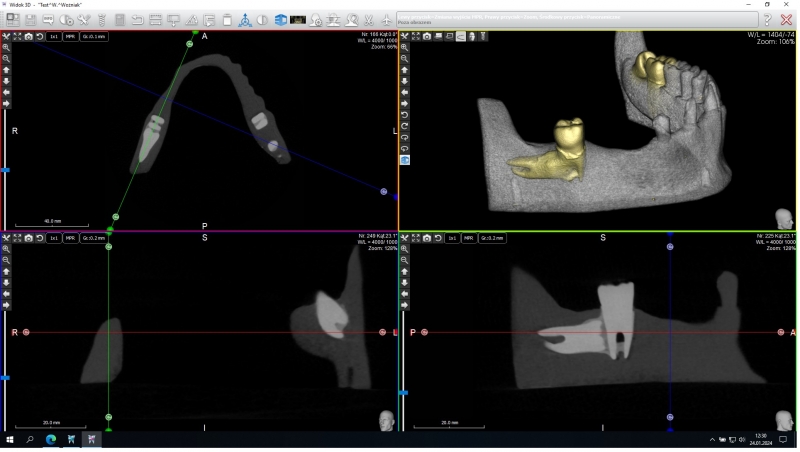
Task: Click the contrast half-circle icon
Action: (x=262, y=19)
